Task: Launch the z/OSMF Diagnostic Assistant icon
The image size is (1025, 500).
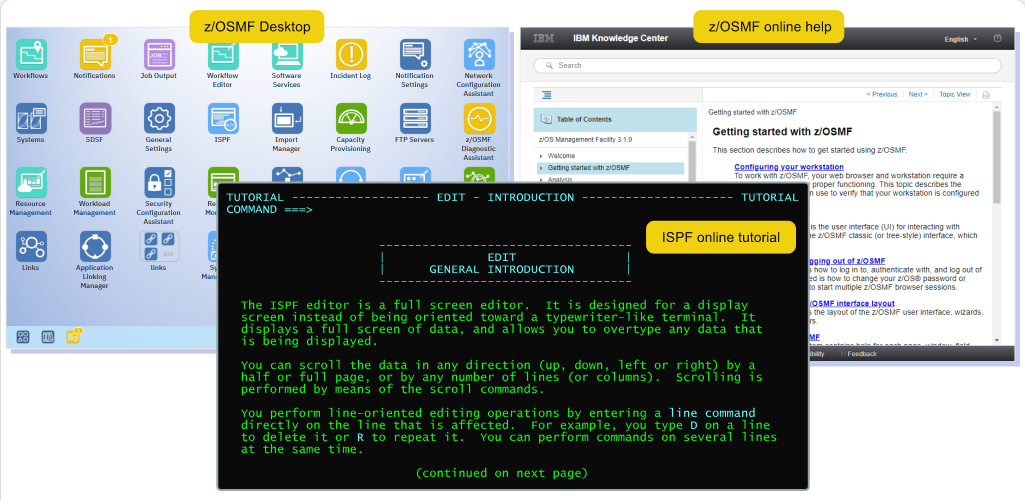Action: pos(479,118)
